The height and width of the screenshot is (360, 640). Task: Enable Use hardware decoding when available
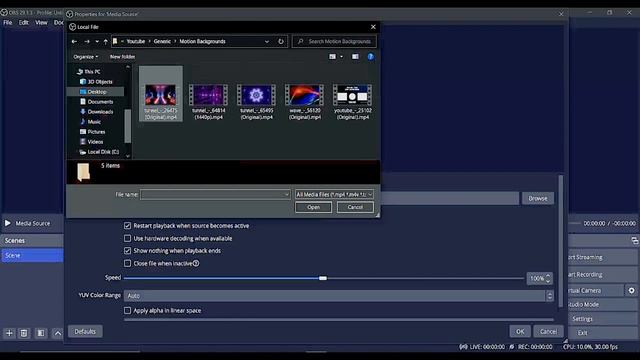127,238
